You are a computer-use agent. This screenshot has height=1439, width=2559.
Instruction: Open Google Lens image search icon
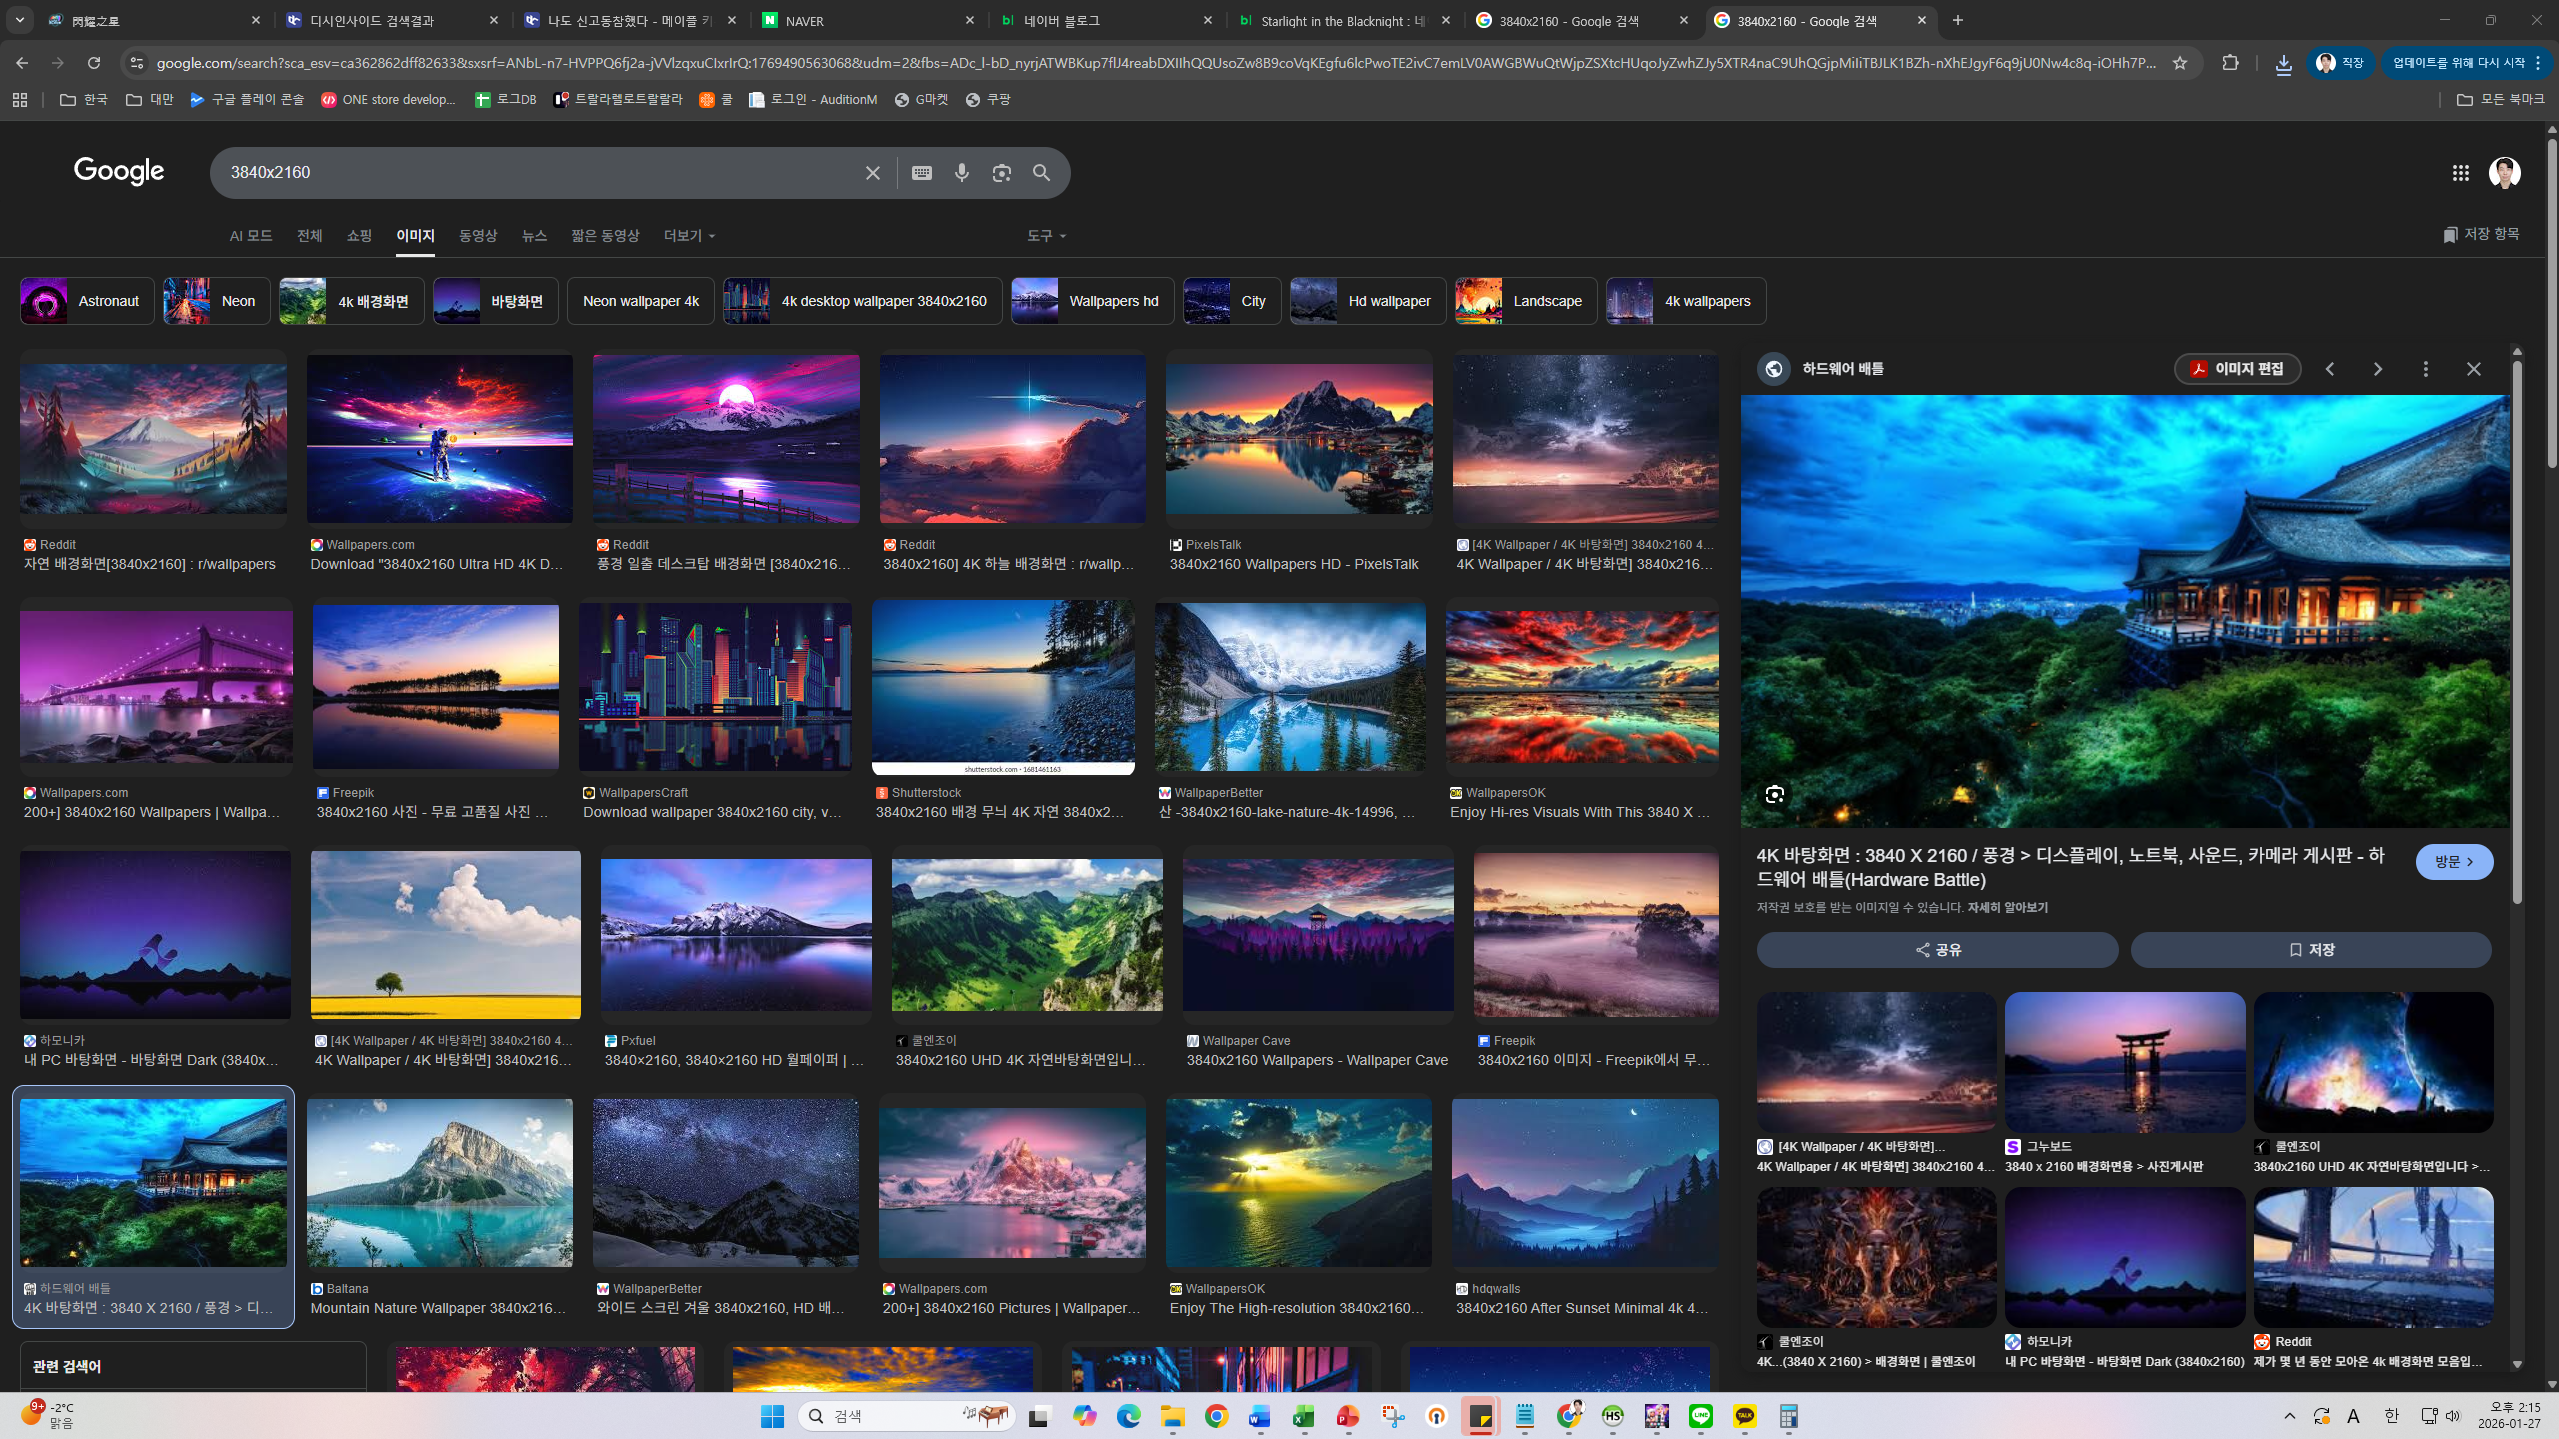pyautogui.click(x=1001, y=173)
